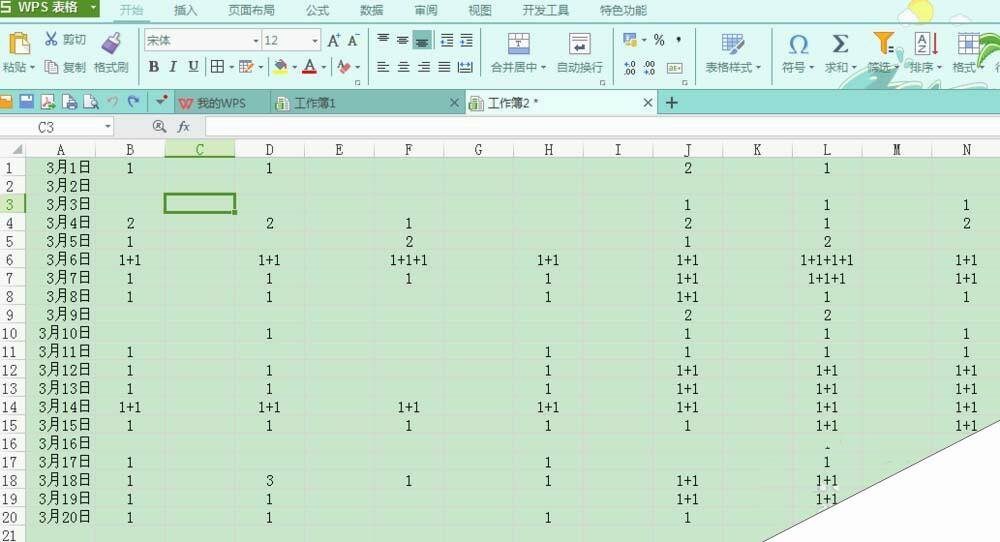This screenshot has width=1000, height=542.
Task: Click the Merge and Center (合并居中) icon
Action: tap(518, 43)
